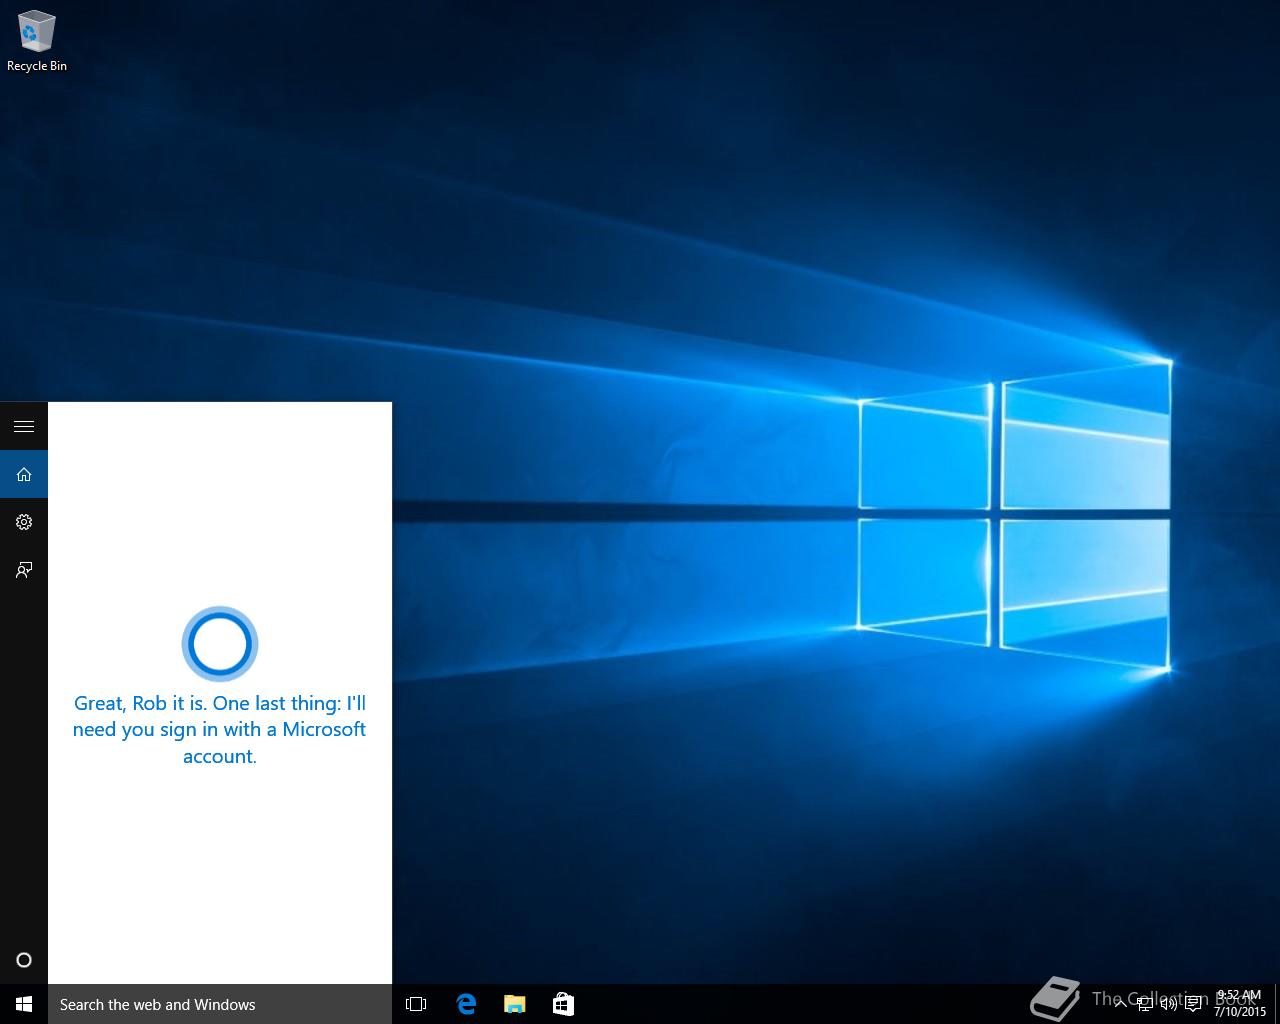This screenshot has width=1280, height=1024.
Task: Expand hidden system tray icons chevron
Action: click(x=1121, y=1004)
